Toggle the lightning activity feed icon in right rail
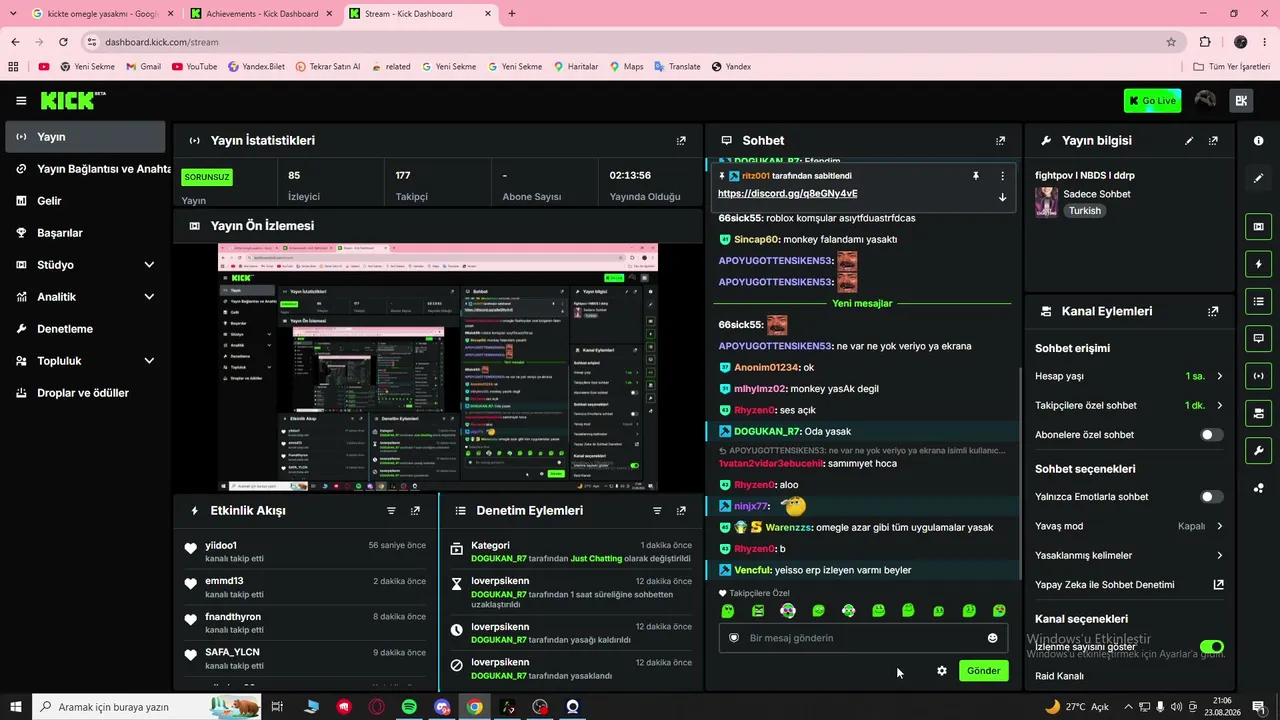This screenshot has width=1280, height=720. coord(1258,264)
